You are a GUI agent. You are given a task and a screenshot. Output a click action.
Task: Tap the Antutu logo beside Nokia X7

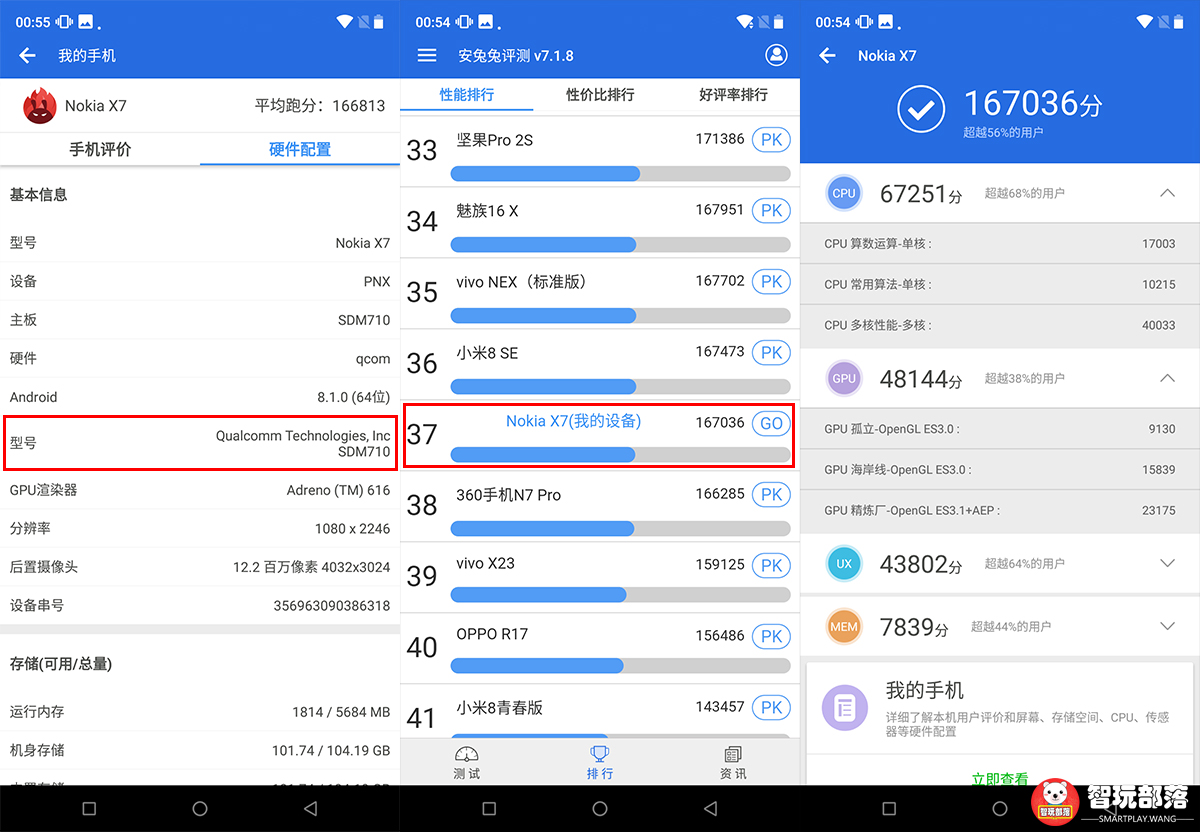coord(40,106)
